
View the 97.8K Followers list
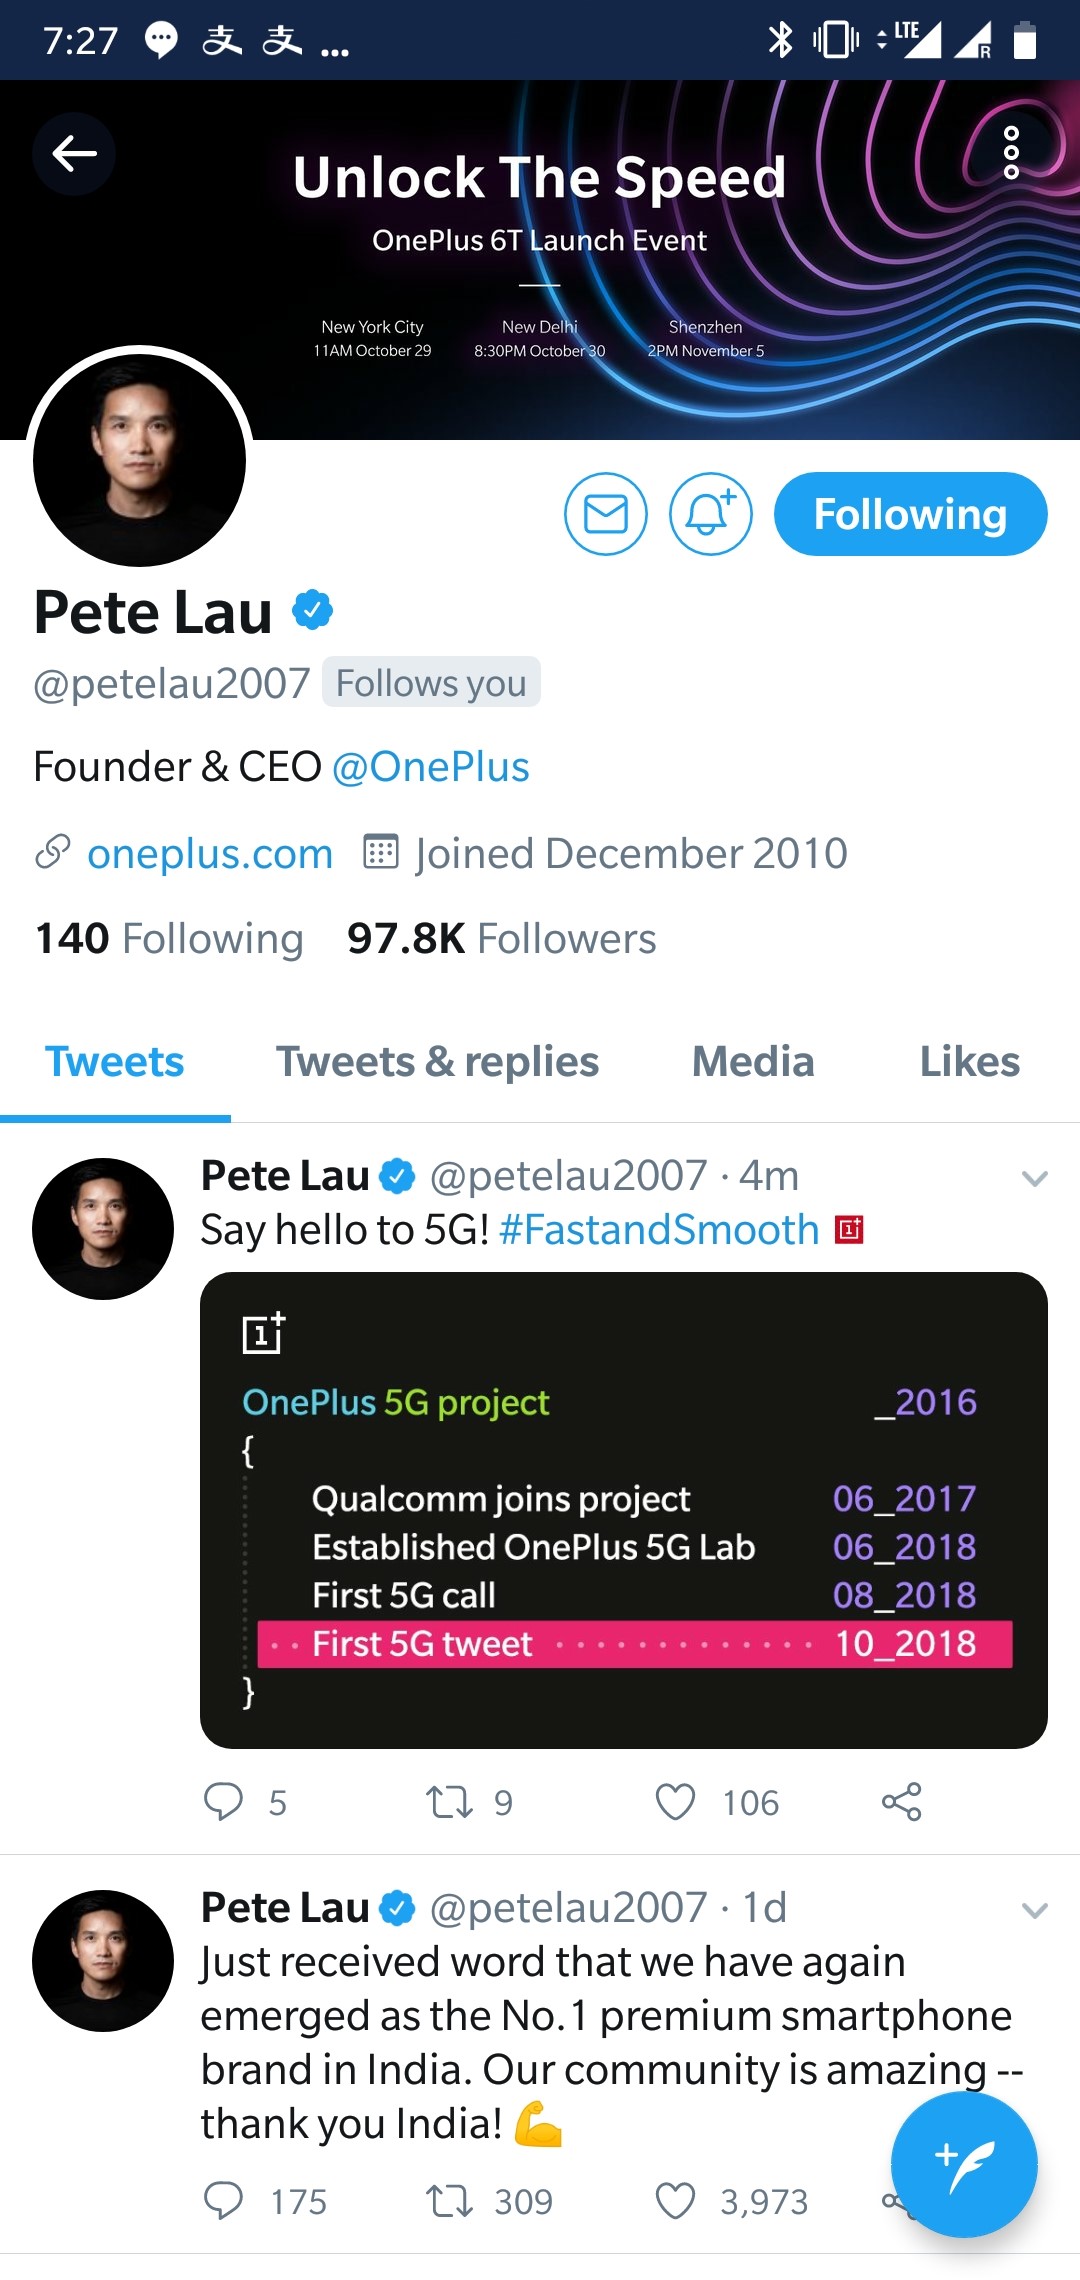pos(501,939)
